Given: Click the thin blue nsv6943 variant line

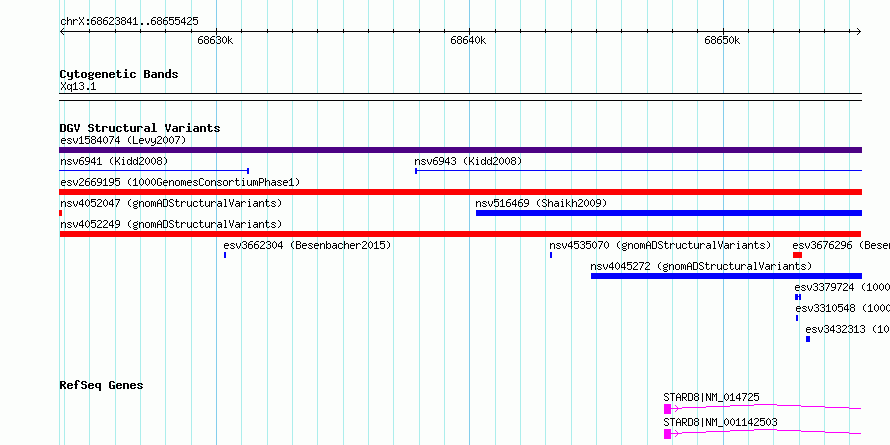Looking at the screenshot, I should tap(639, 171).
